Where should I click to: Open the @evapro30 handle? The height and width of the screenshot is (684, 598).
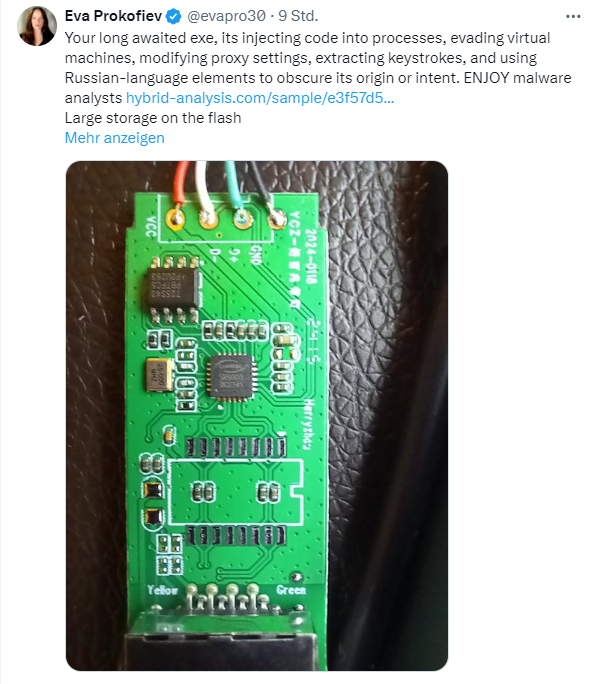[x=226, y=16]
